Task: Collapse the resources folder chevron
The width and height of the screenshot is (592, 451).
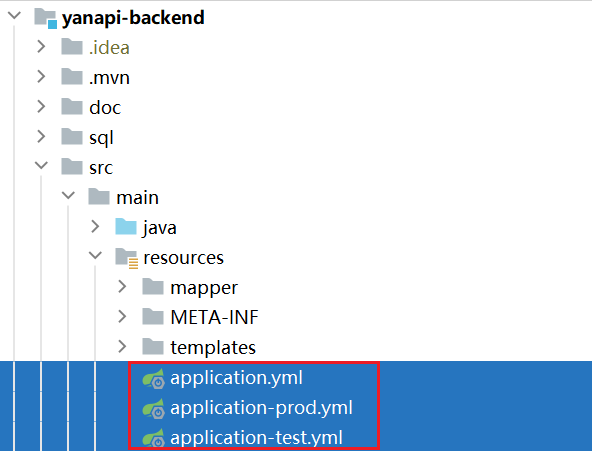Action: click(x=95, y=255)
